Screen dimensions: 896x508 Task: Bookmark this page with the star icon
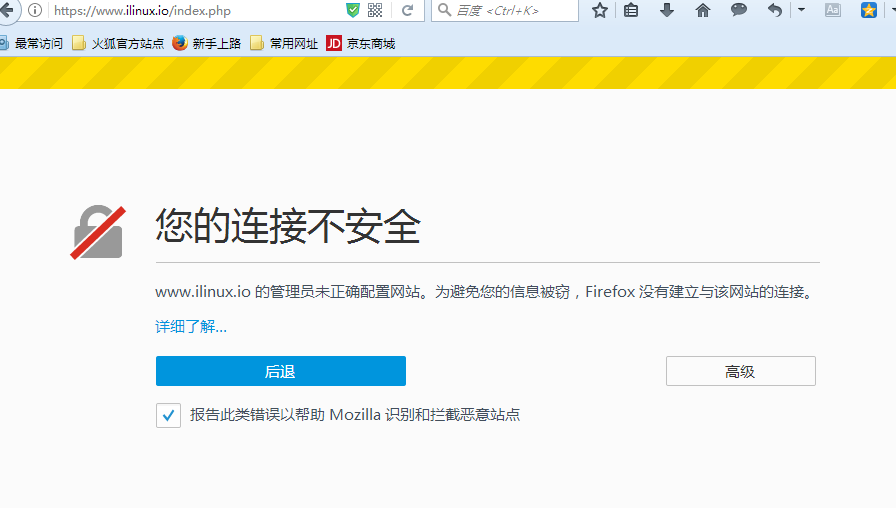pyautogui.click(x=599, y=10)
